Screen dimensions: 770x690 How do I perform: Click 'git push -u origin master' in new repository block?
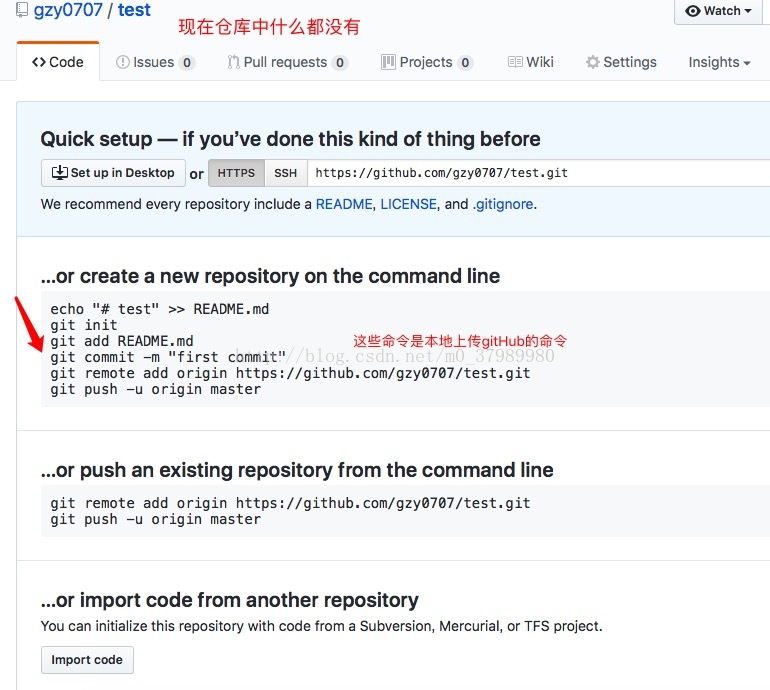tap(156, 389)
